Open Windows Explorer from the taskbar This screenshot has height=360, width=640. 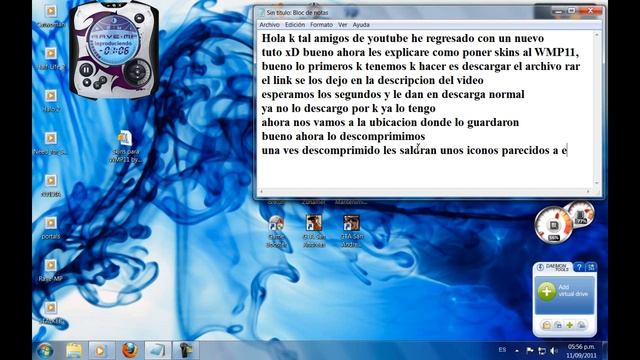[74, 350]
